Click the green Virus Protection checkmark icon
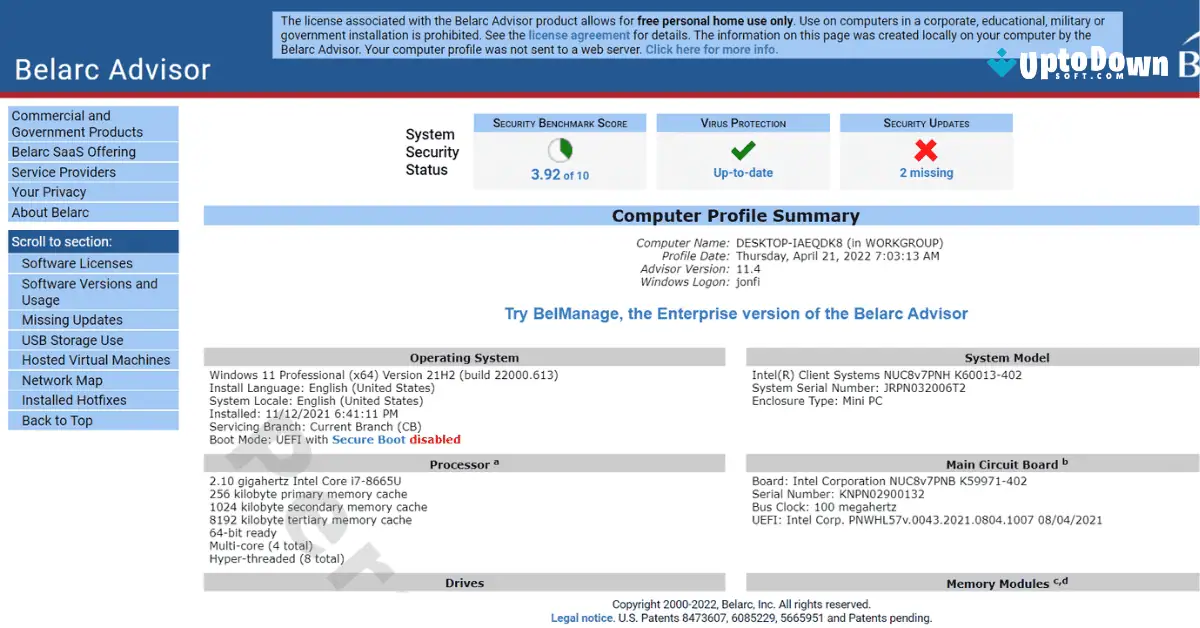Image resolution: width=1200 pixels, height=628 pixels. coord(742,150)
